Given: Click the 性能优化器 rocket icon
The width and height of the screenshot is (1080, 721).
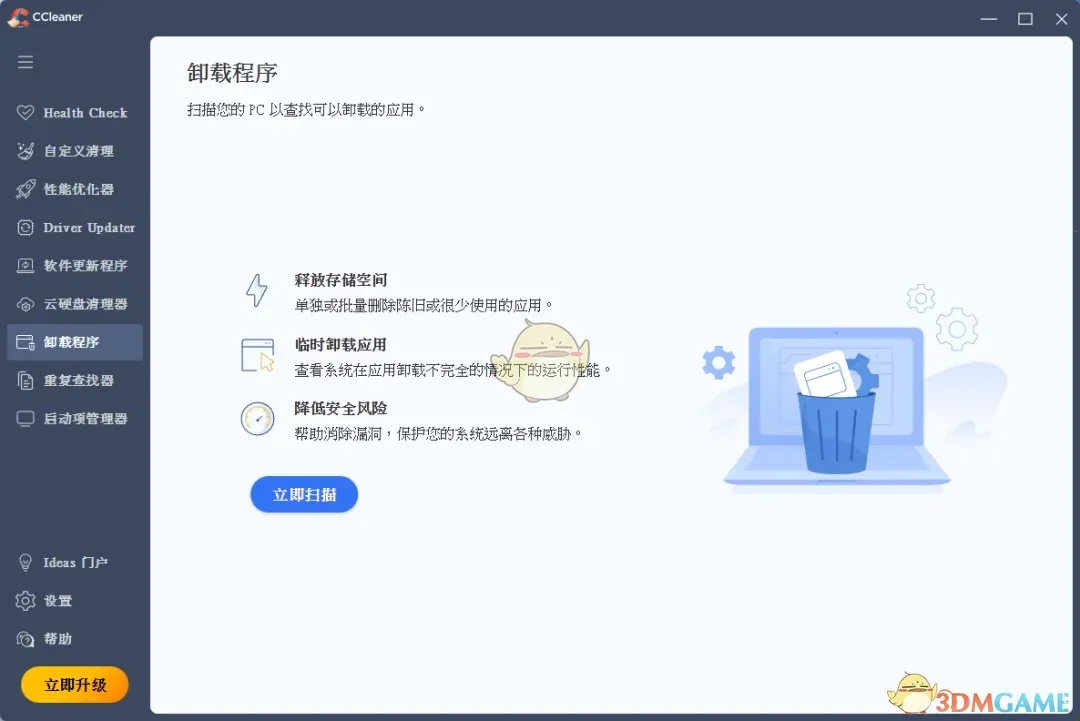Looking at the screenshot, I should point(25,189).
